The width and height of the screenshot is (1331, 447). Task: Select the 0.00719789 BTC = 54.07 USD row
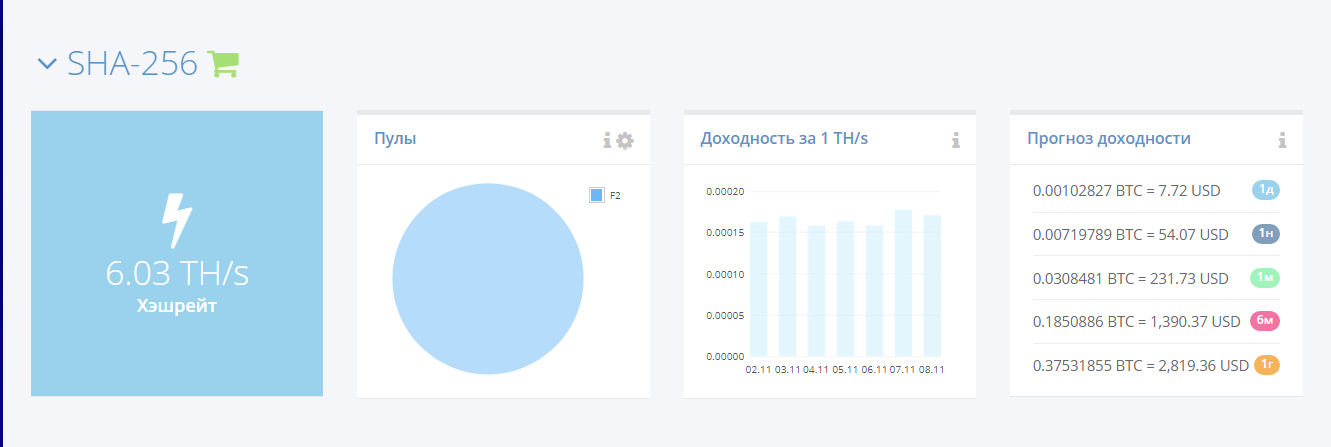[1156, 234]
